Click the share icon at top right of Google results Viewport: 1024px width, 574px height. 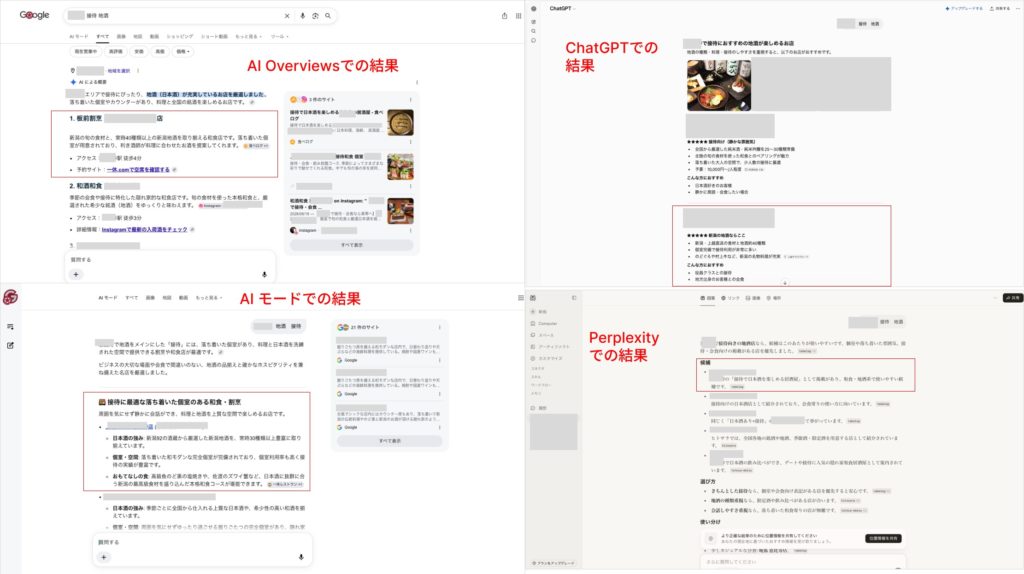pos(504,16)
